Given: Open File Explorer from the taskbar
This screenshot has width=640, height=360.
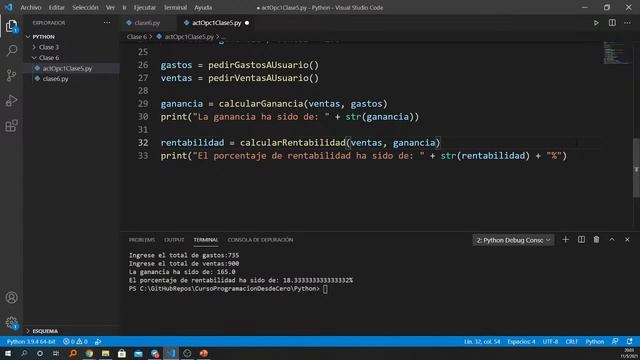Looking at the screenshot, I should [x=105, y=353].
